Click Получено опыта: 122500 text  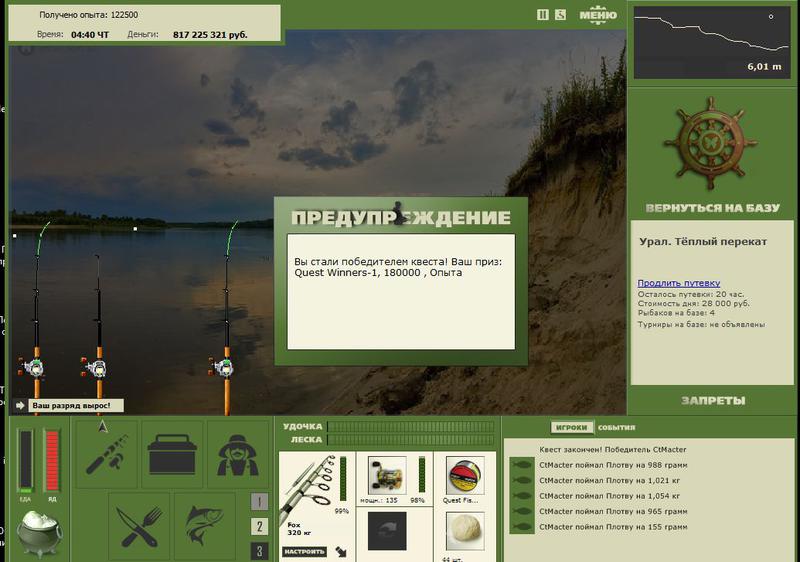tap(88, 15)
